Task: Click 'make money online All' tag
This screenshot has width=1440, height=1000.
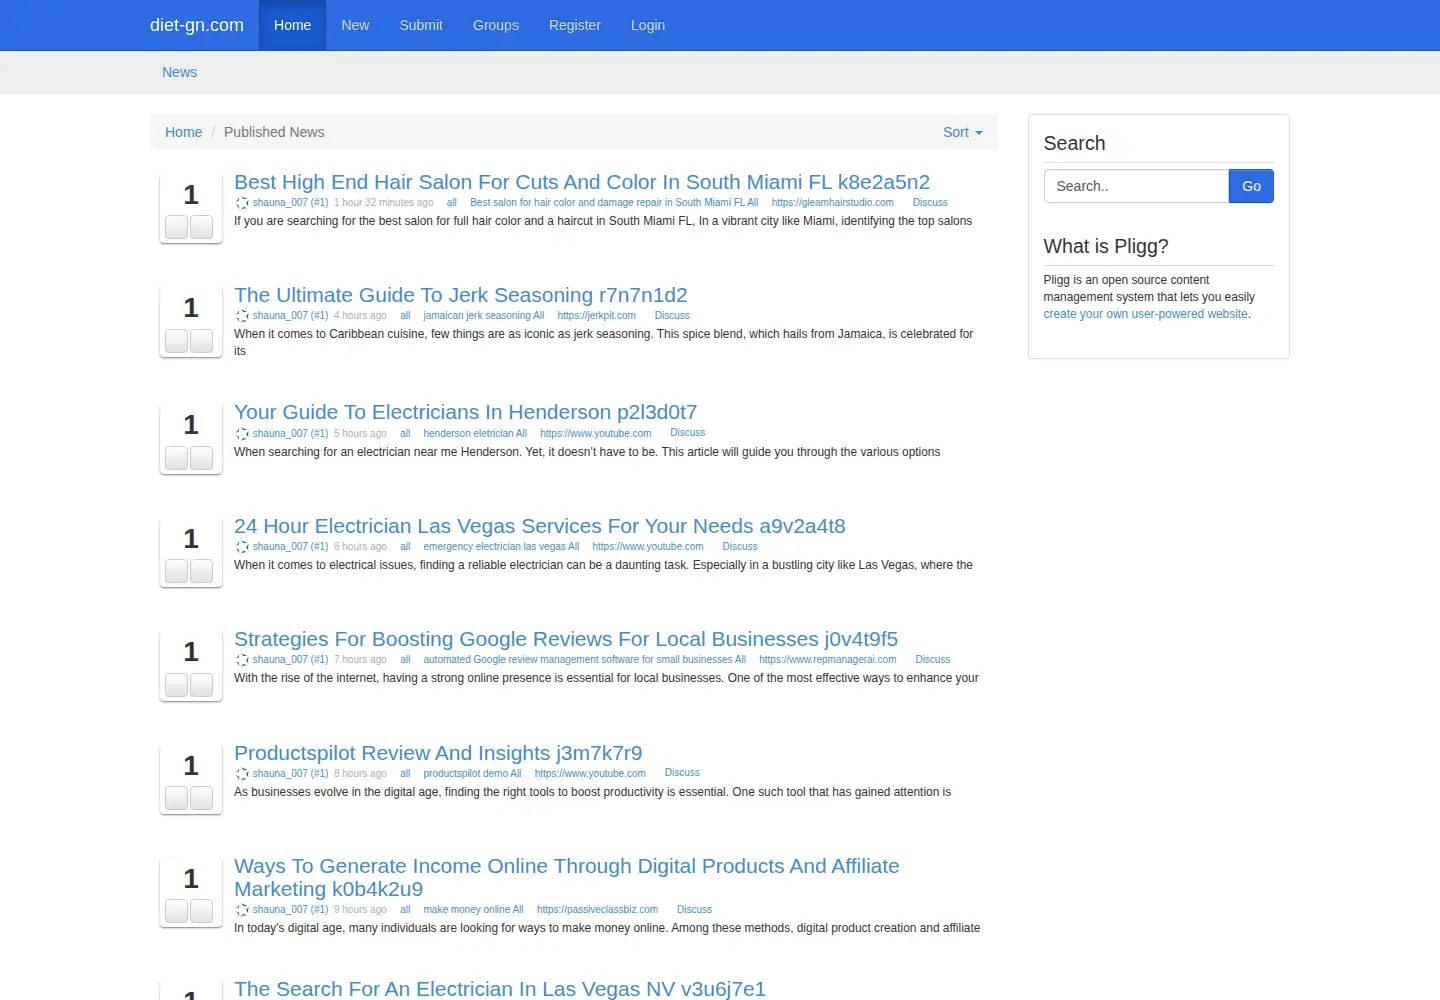Action: click(473, 910)
